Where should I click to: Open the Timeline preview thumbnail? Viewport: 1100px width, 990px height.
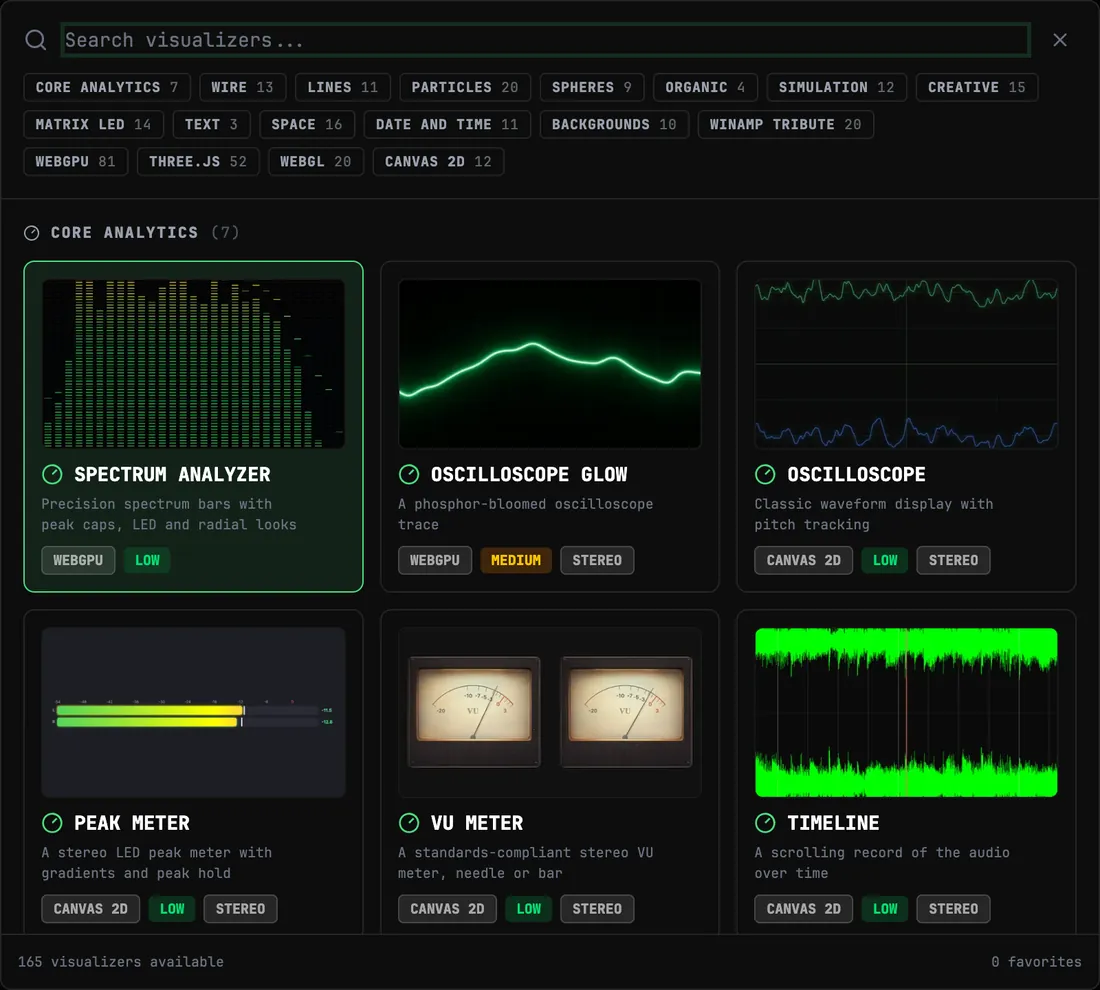tap(906, 712)
